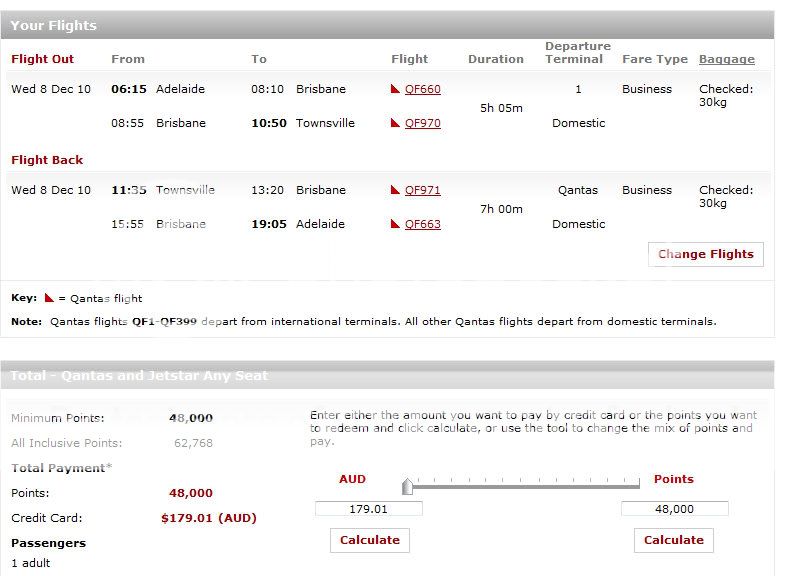Open flight QF970 details link
The height and width of the screenshot is (576, 788).
click(422, 124)
